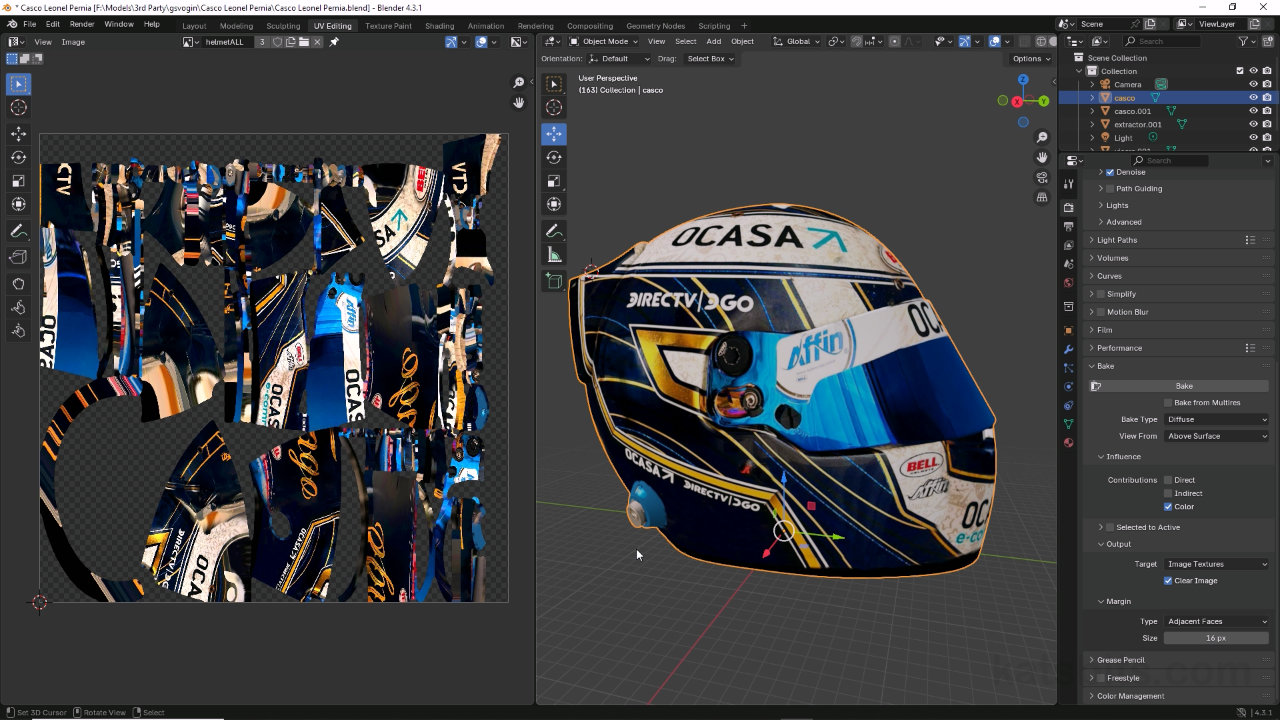This screenshot has height=720, width=1280.
Task: Select the Cursor tool in 3D viewport toolbar
Action: [554, 108]
